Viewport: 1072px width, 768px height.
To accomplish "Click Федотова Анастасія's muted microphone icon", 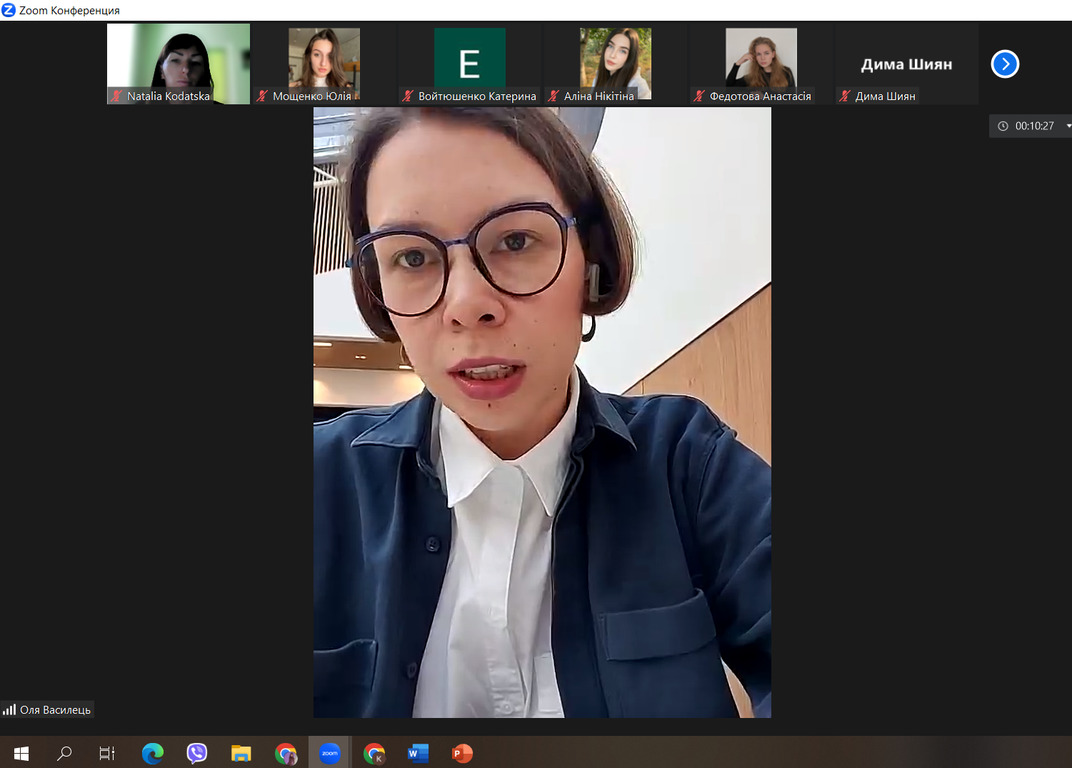I will coord(699,96).
